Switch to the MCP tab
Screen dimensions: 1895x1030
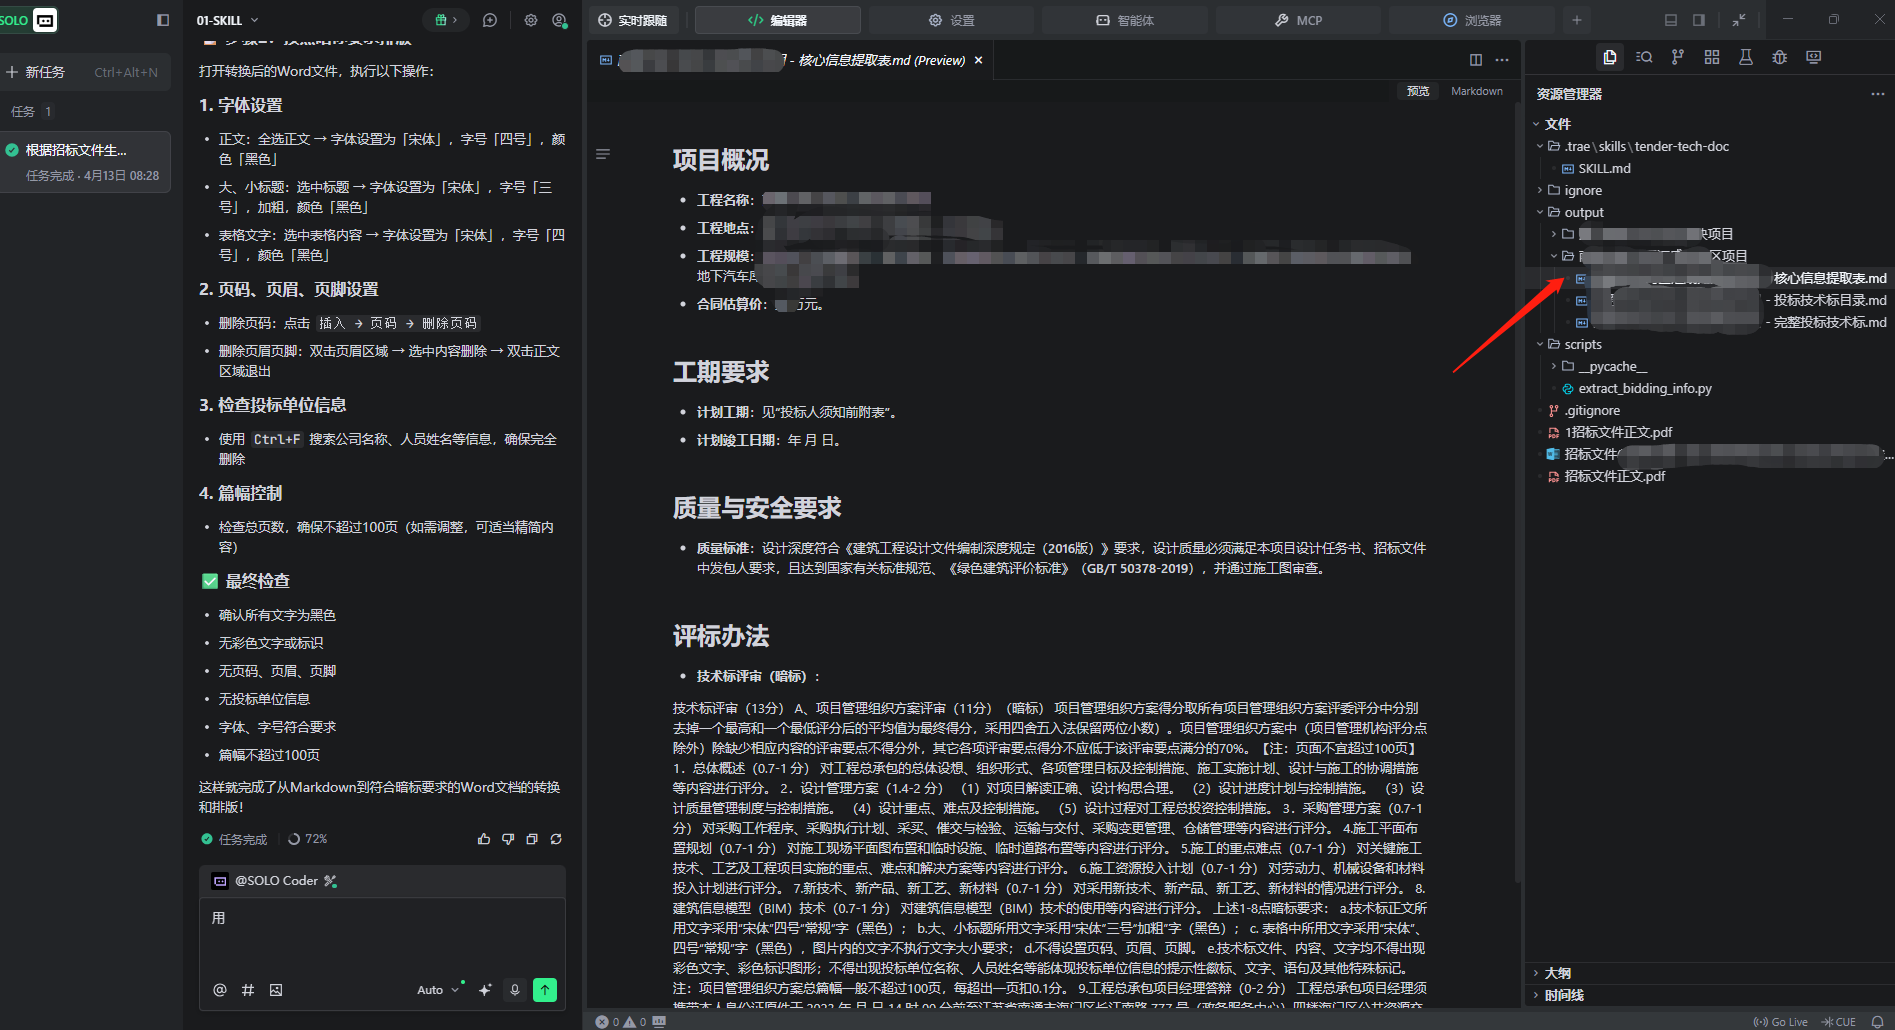(x=1298, y=20)
